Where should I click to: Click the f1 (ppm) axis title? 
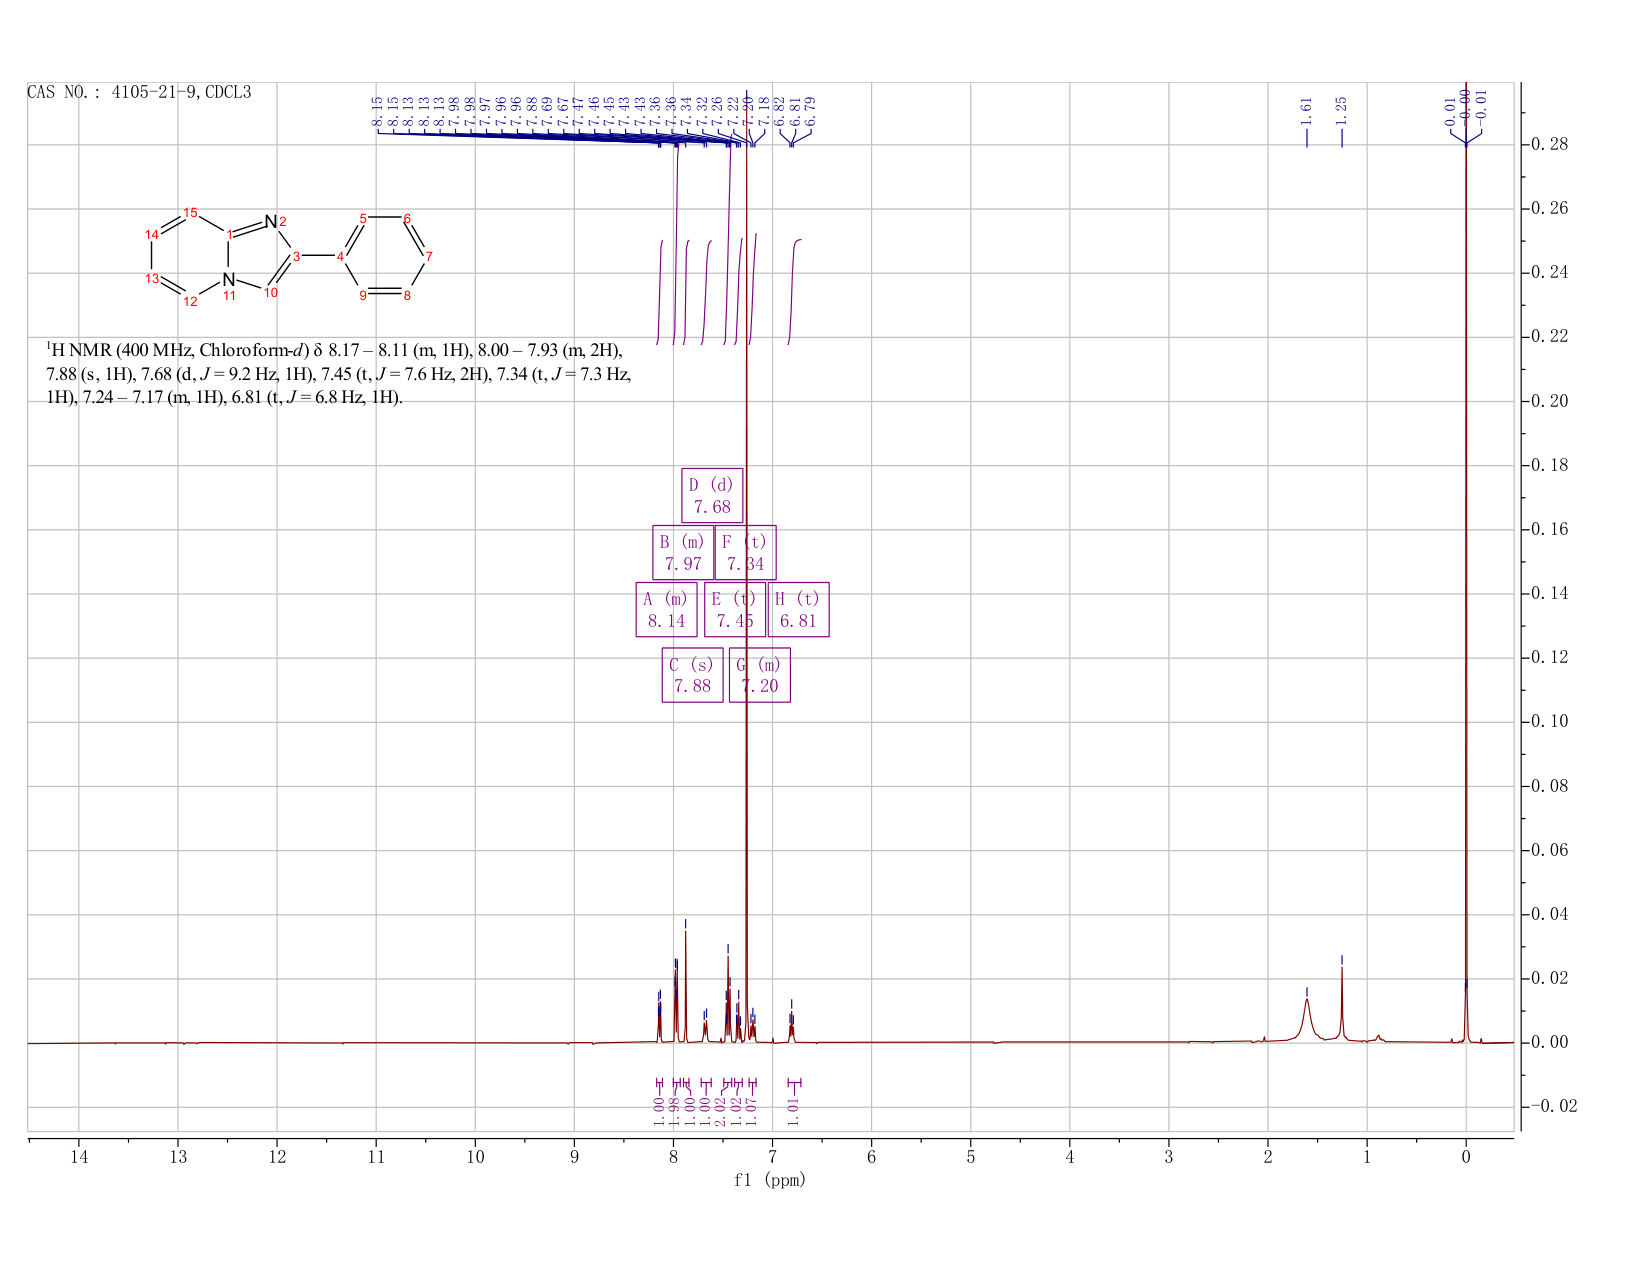coord(770,1180)
